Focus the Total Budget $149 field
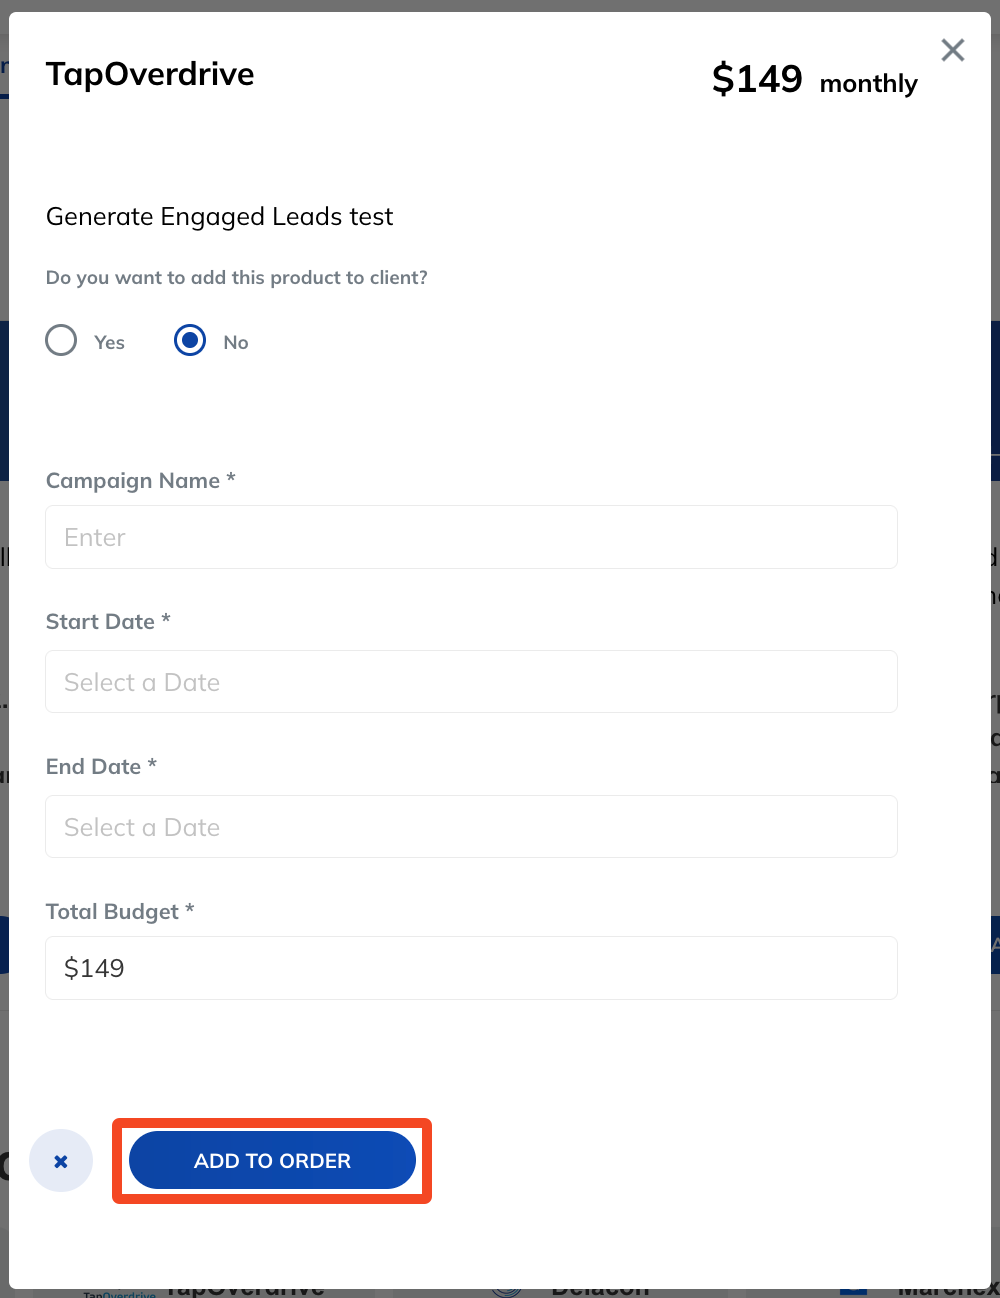This screenshot has height=1298, width=1000. (x=471, y=968)
